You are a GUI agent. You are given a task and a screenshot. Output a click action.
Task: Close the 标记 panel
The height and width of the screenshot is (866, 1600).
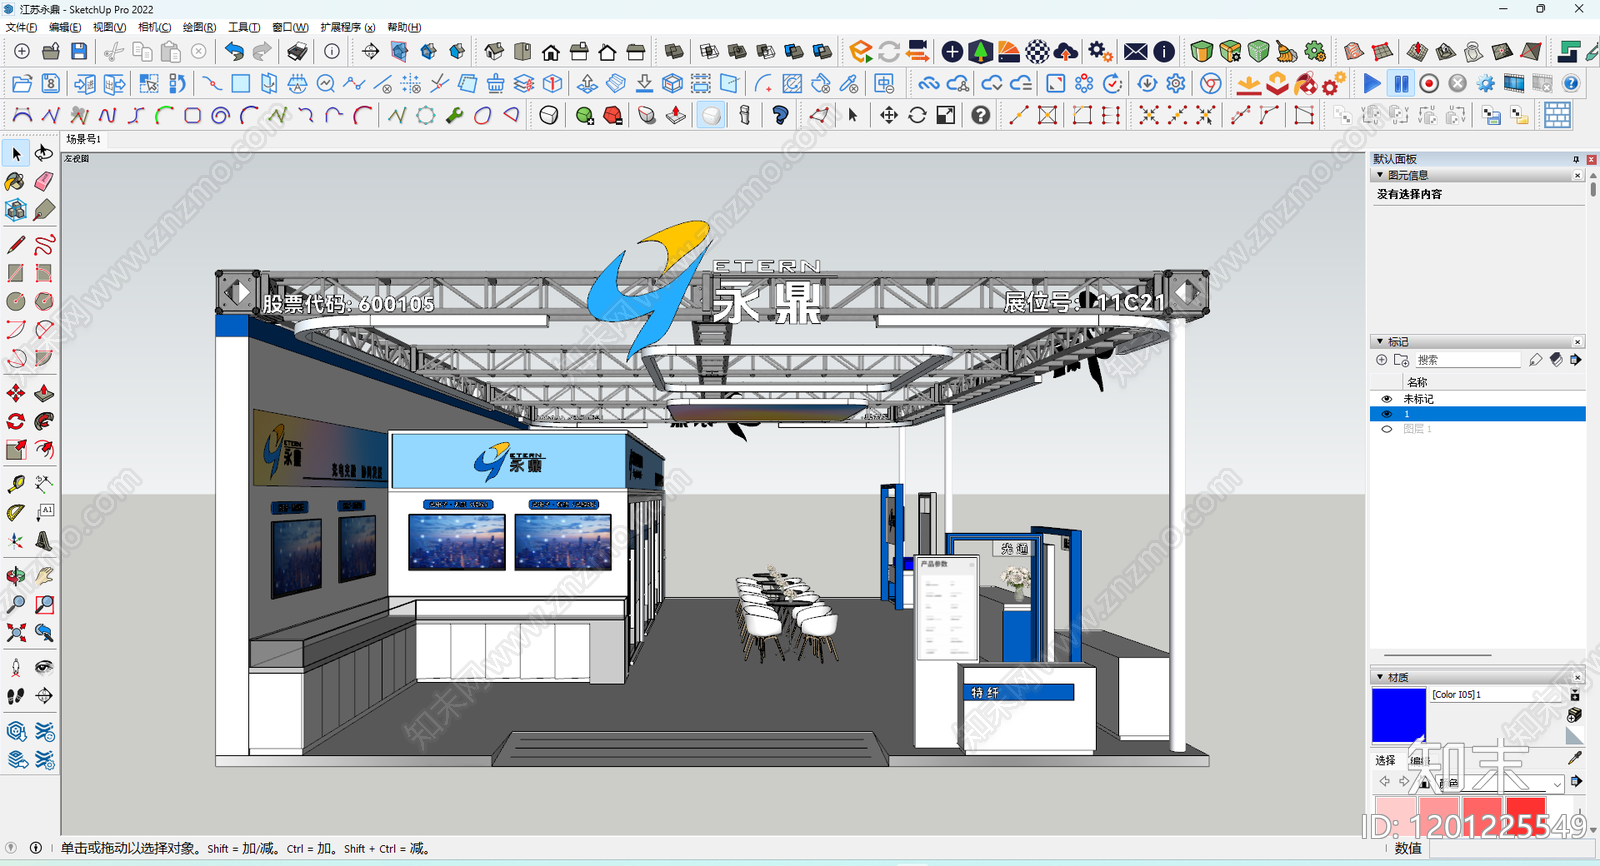tap(1578, 341)
